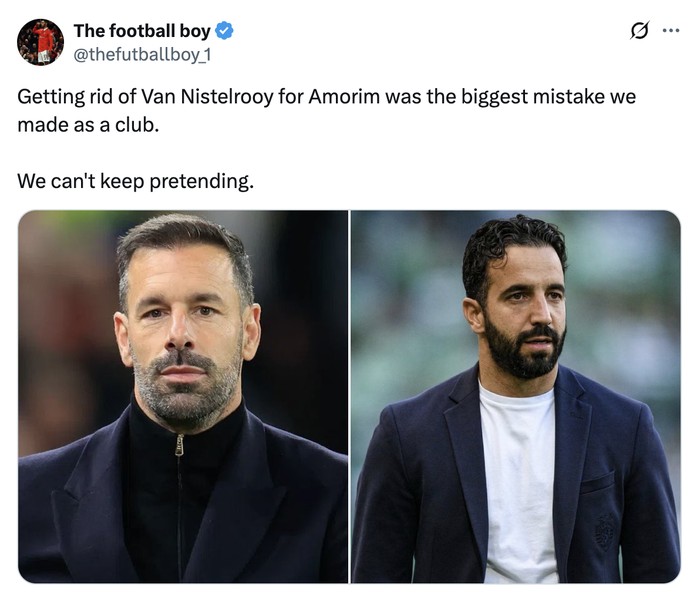Click the "We can't keep pretending." line

[135, 181]
